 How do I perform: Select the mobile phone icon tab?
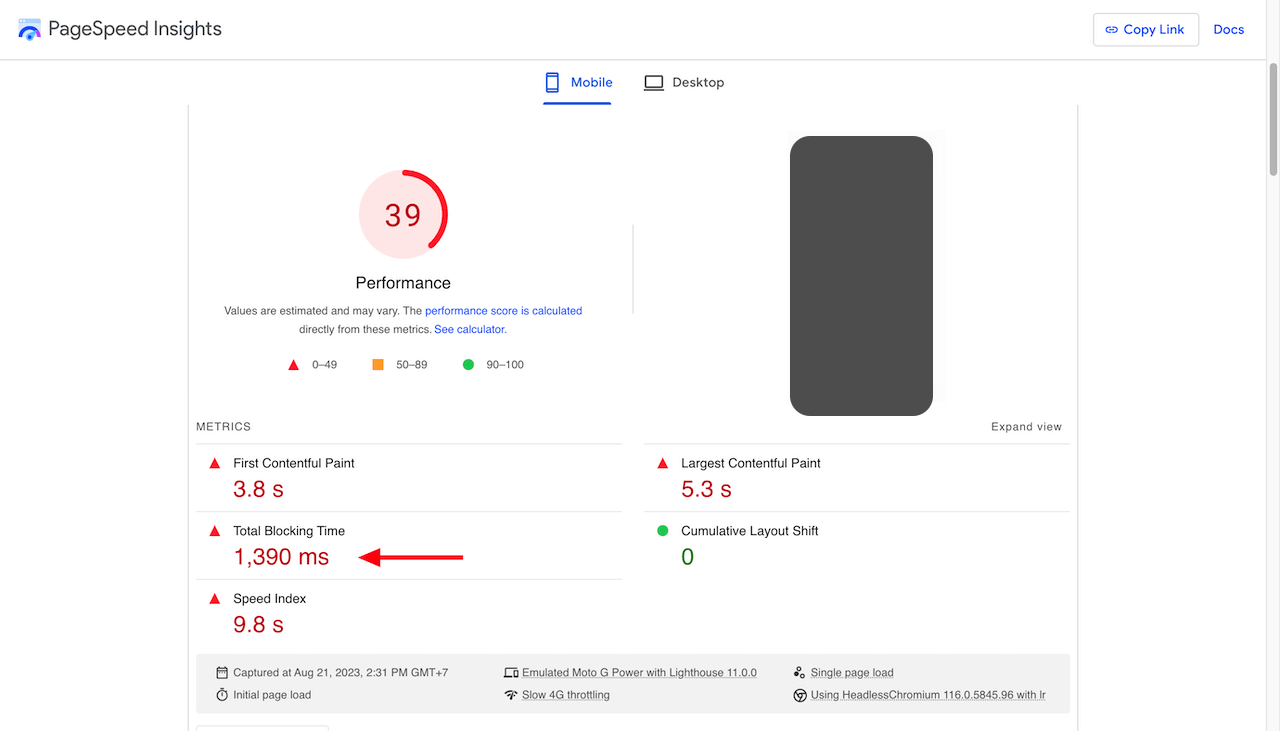pos(552,82)
